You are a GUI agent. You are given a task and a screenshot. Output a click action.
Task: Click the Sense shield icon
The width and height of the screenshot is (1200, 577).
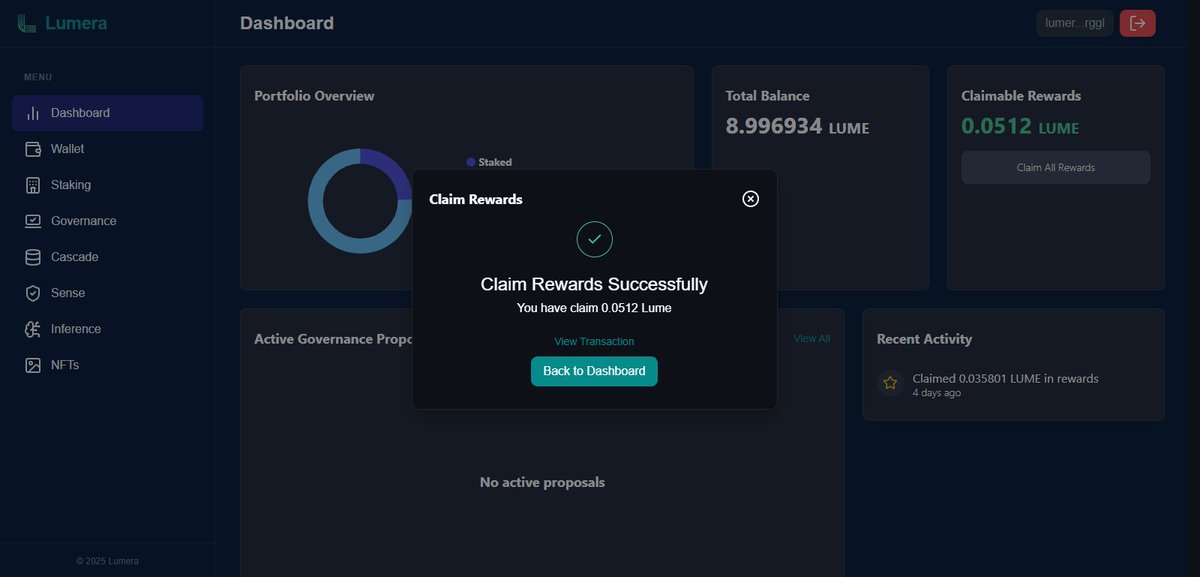33,293
